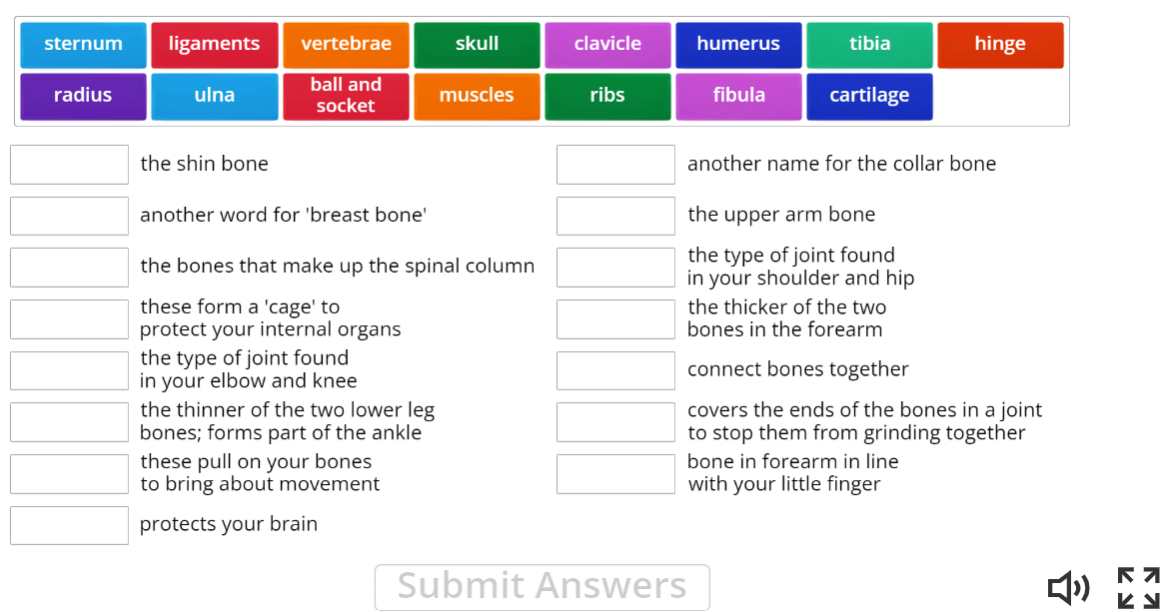Pick the 'radius' tile
The width and height of the screenshot is (1163, 612).
pyautogui.click(x=83, y=96)
